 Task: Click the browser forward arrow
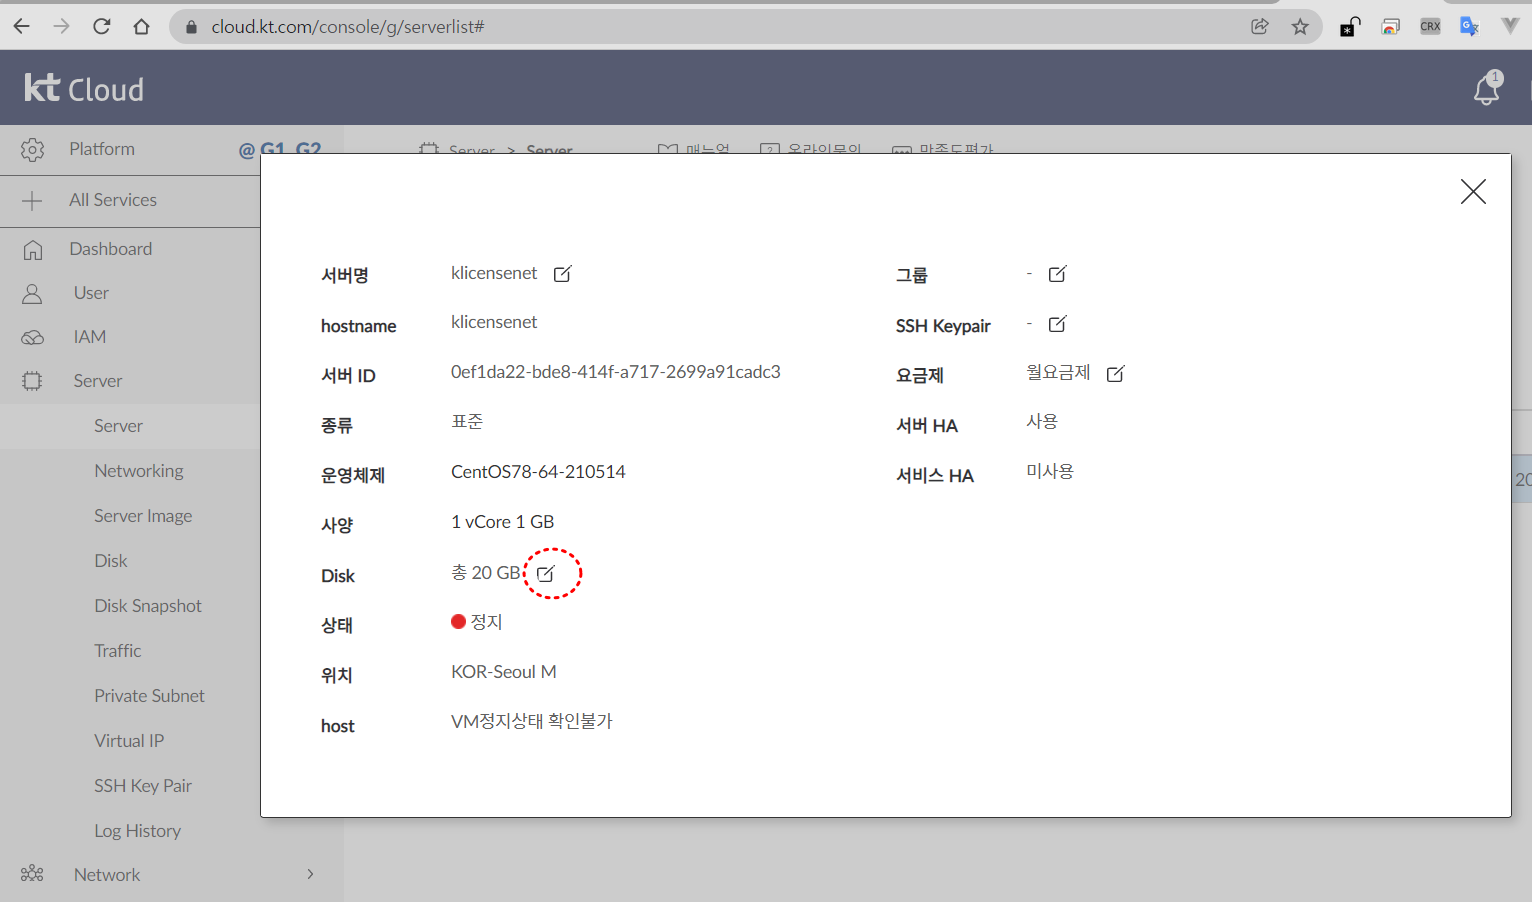62,26
